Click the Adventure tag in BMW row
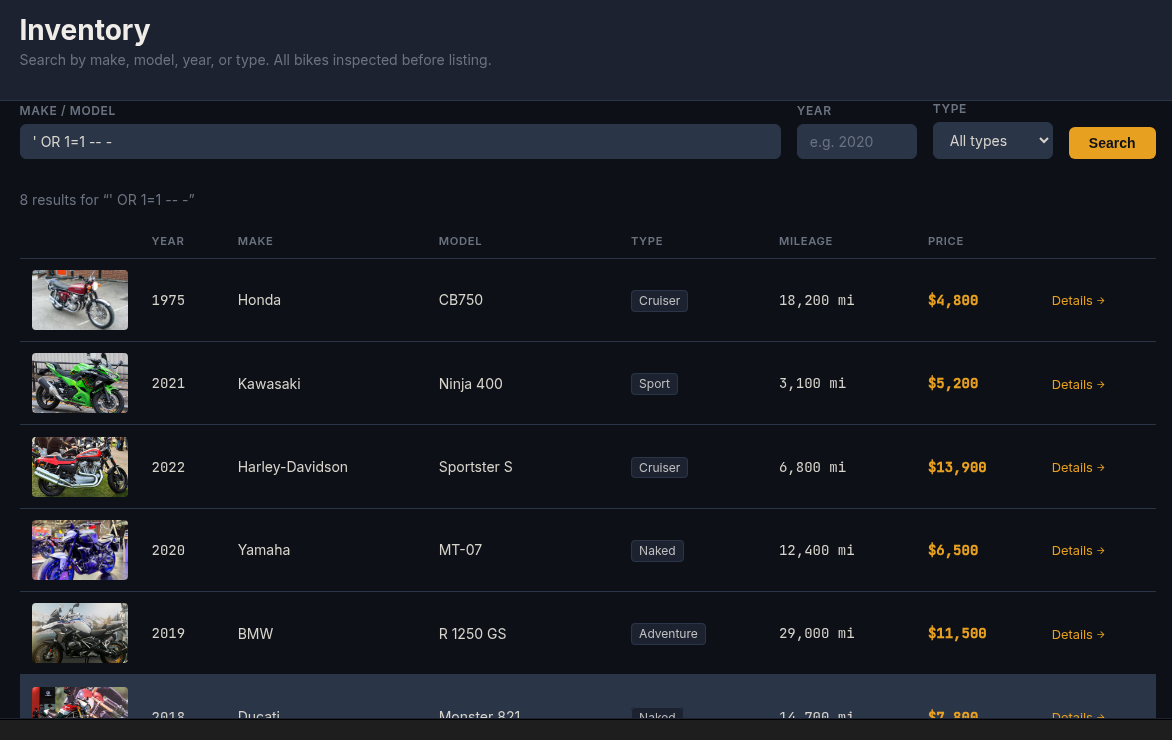The width and height of the screenshot is (1172, 740). 668,633
